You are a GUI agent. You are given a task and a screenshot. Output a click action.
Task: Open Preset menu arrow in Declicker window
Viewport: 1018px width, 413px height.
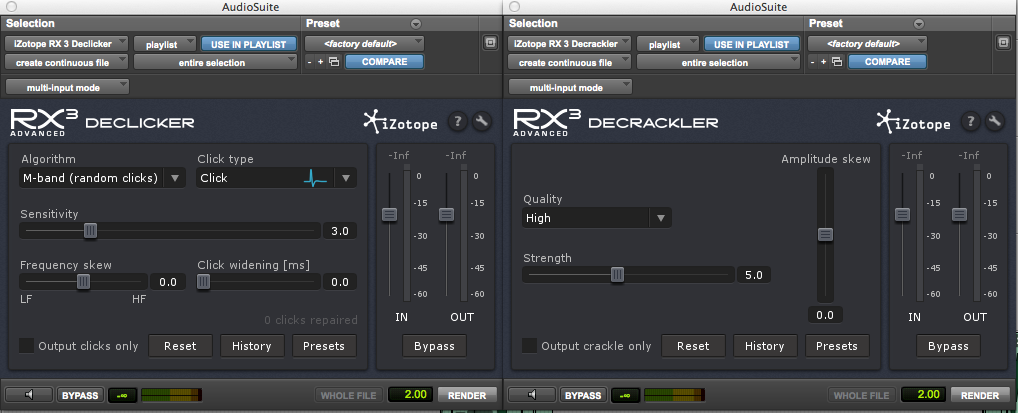coord(416,24)
